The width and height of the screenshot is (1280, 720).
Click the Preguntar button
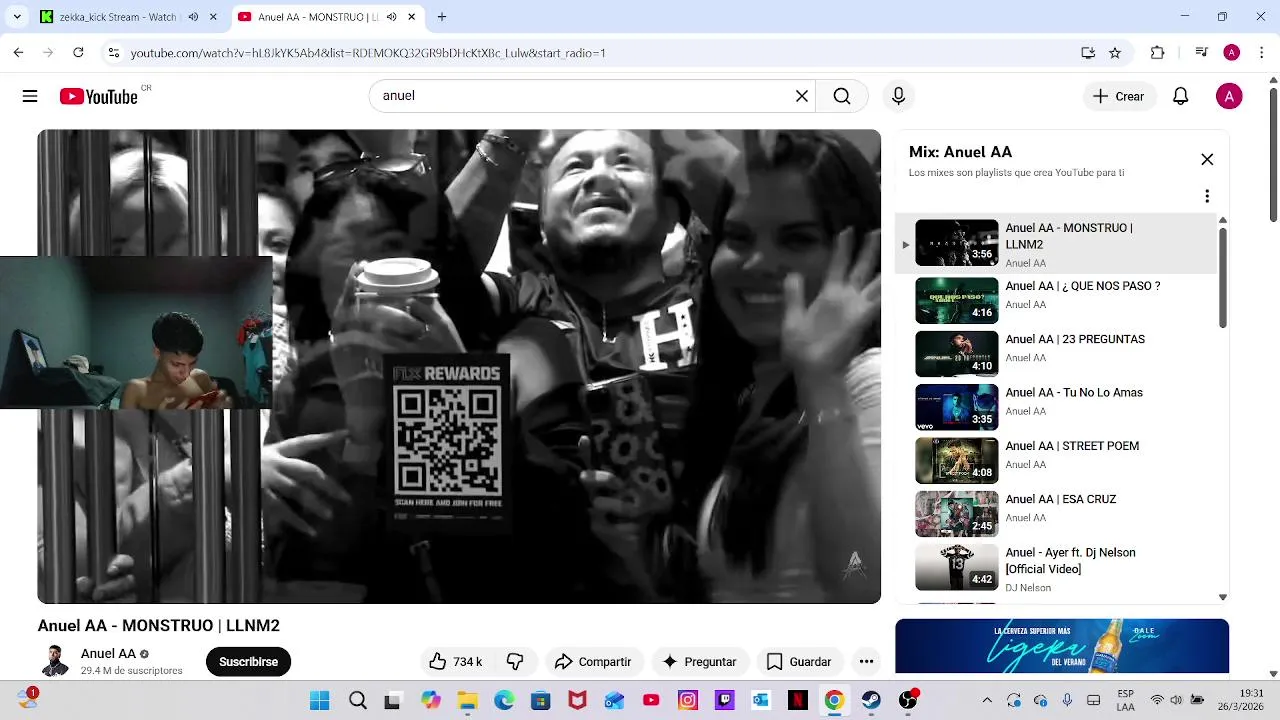pyautogui.click(x=699, y=662)
